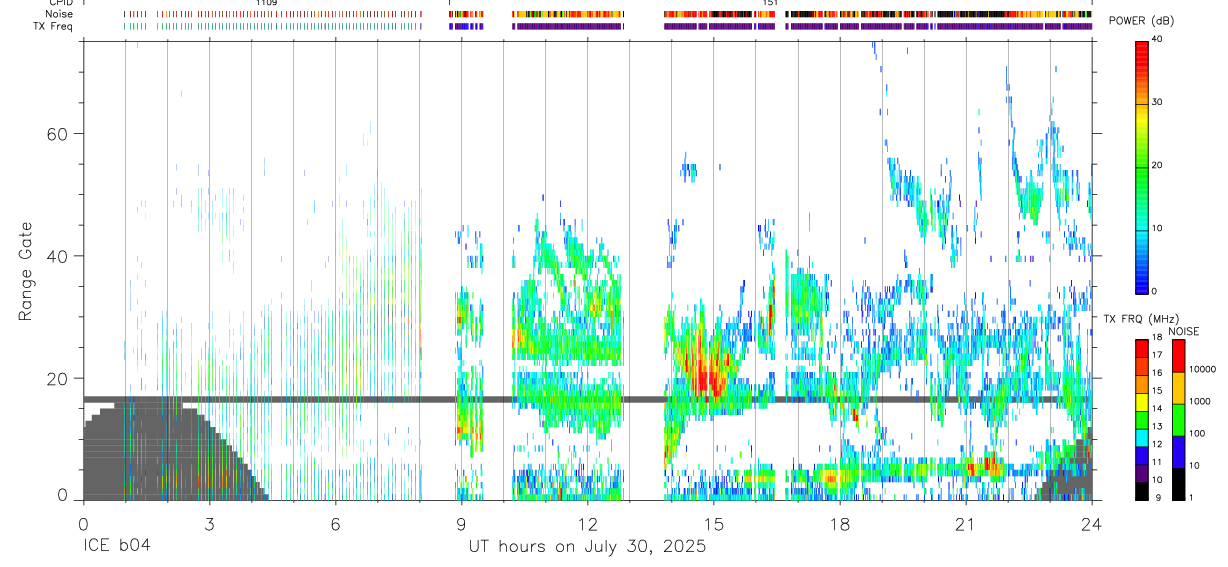Click the 60 tick on Range Gate axis
Screen dimensions: 1228x567
(x=58, y=134)
